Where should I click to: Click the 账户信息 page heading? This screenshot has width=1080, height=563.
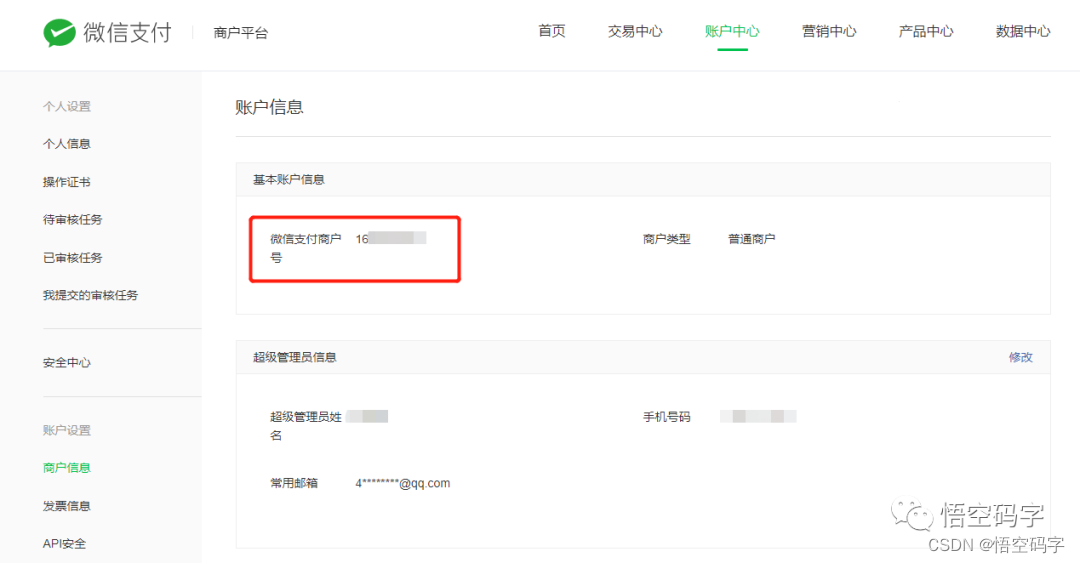(269, 108)
